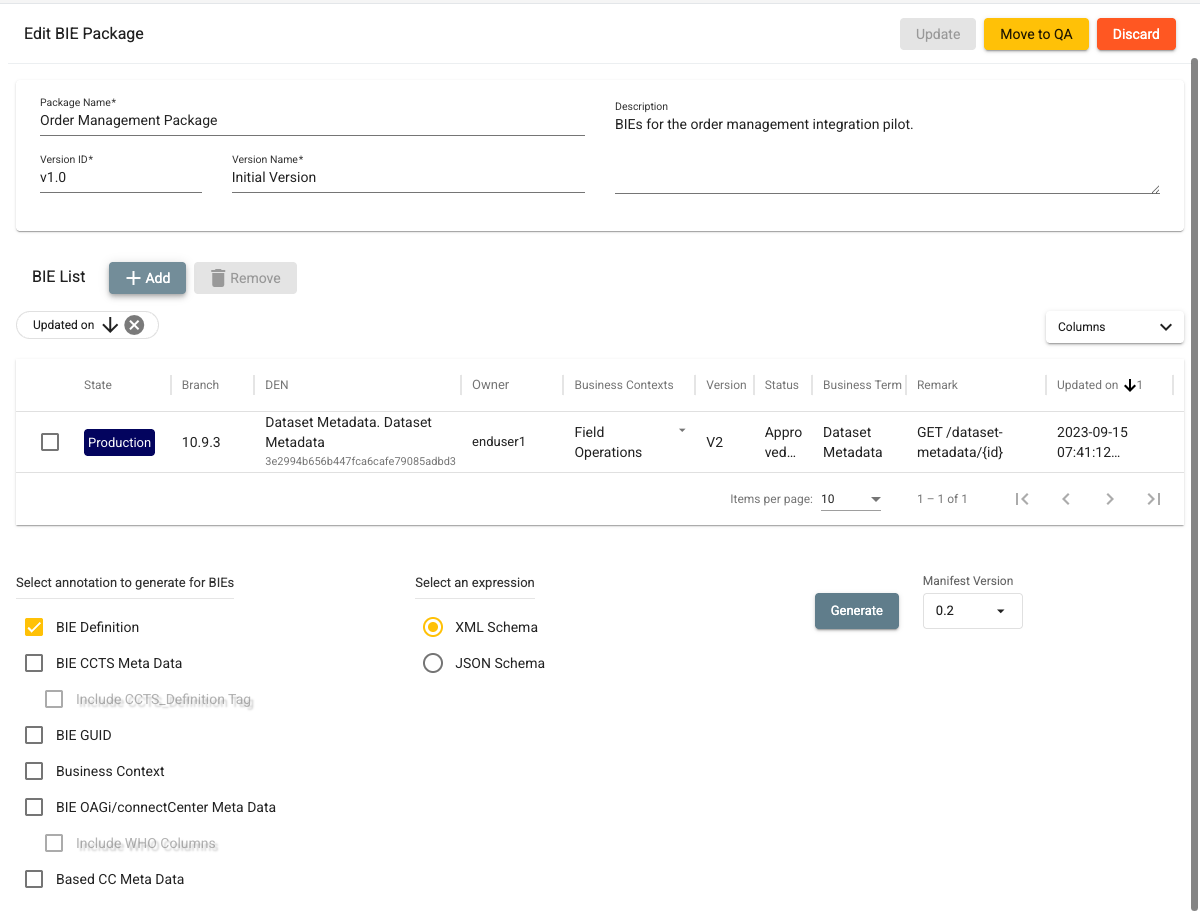1200x913 pixels.
Task: Click the 2023-09-15 updated date cell
Action: click(x=1092, y=442)
